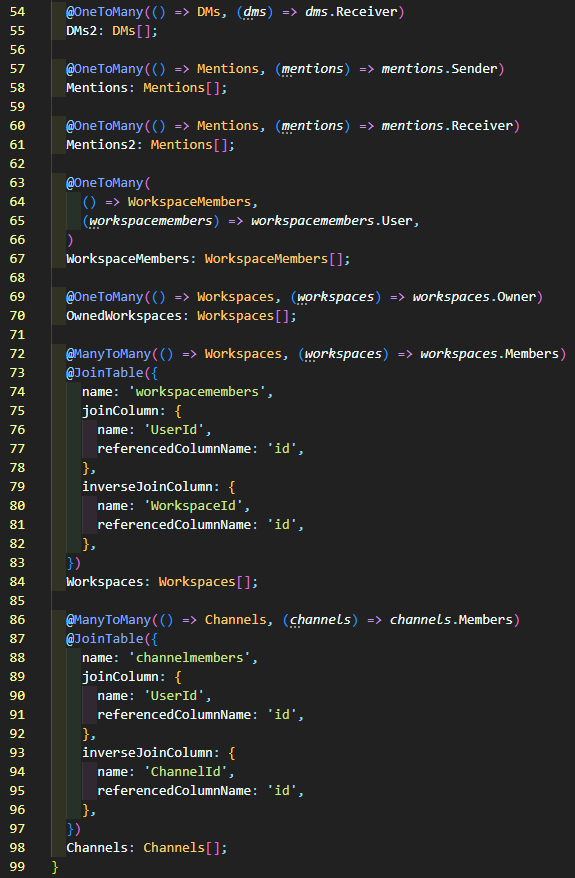Click WorkspaceMembers type on line 64

(x=189, y=202)
